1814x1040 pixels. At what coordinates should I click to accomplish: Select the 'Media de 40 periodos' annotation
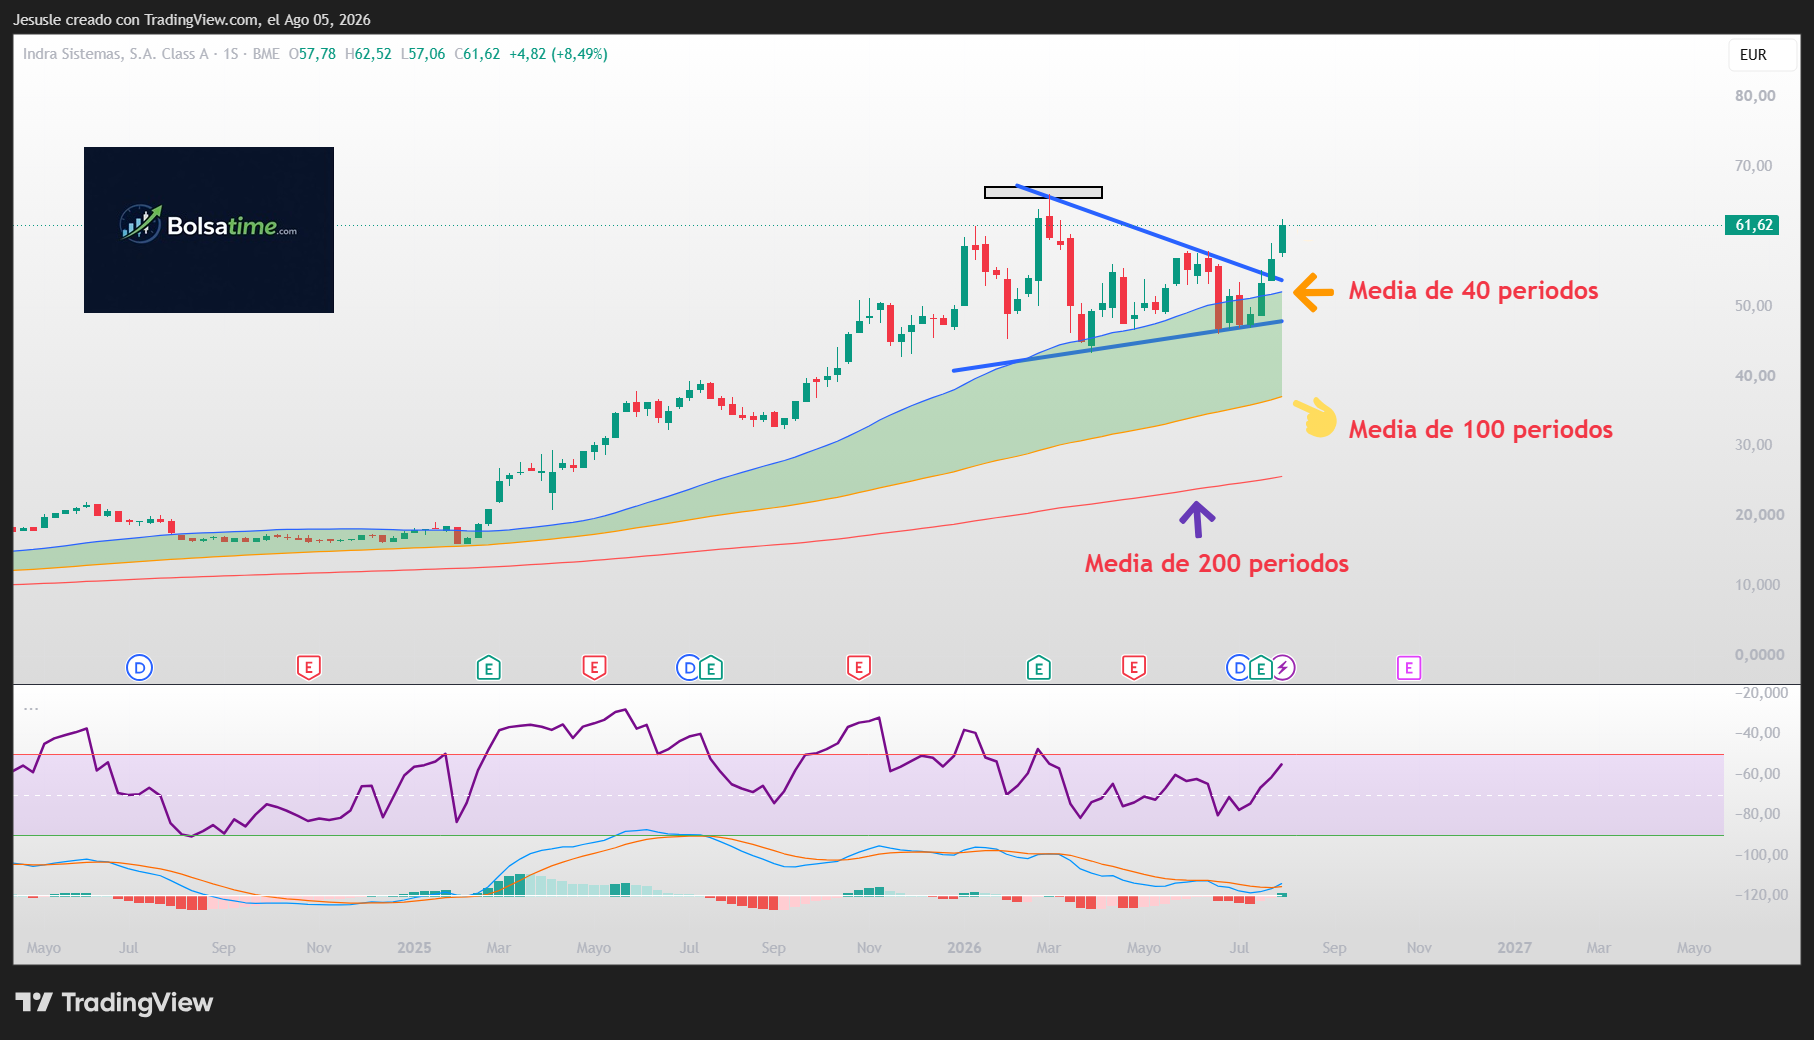(1473, 291)
